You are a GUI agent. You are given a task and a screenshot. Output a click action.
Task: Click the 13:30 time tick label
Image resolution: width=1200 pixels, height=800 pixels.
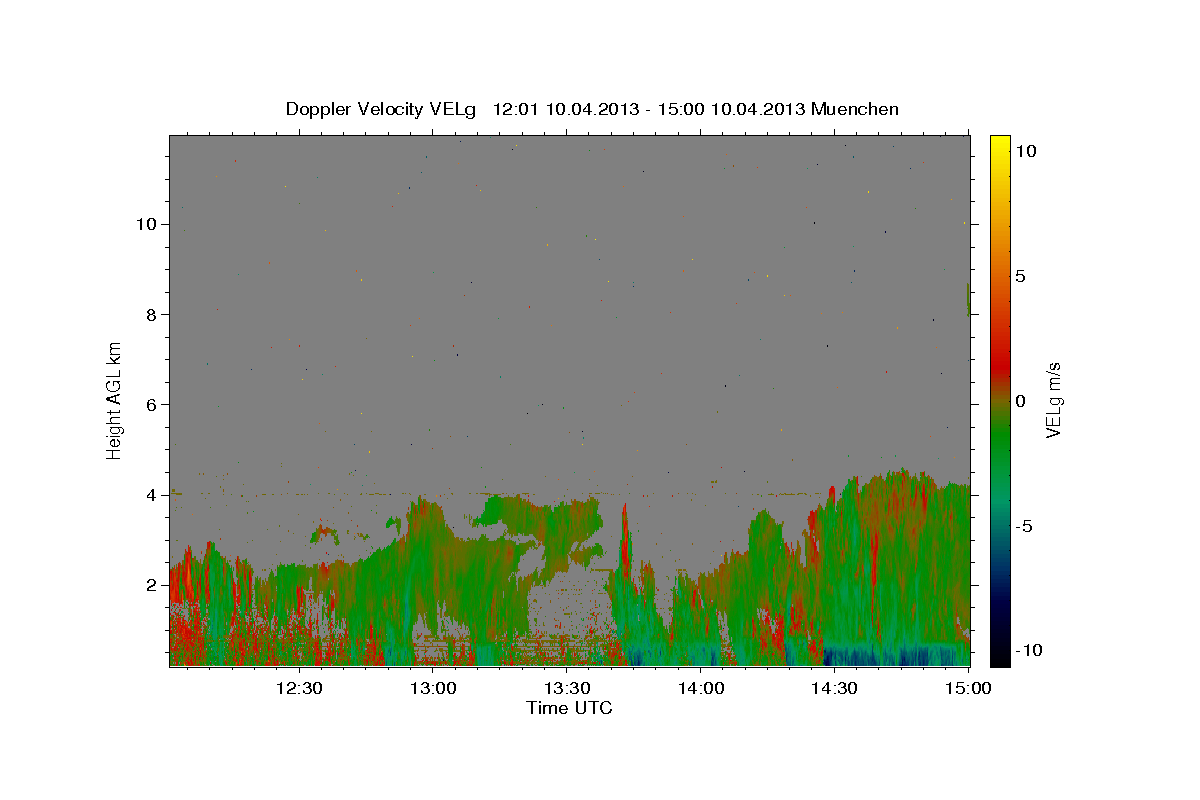point(568,688)
